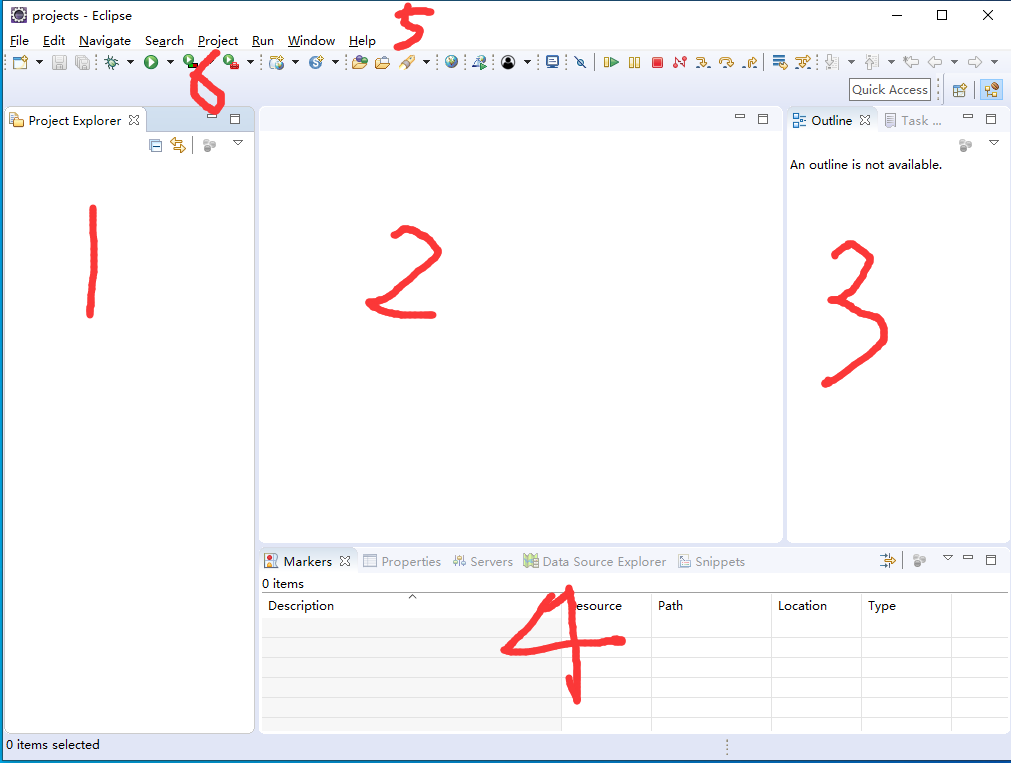Click the Disconnect debug icon

pos(680,62)
